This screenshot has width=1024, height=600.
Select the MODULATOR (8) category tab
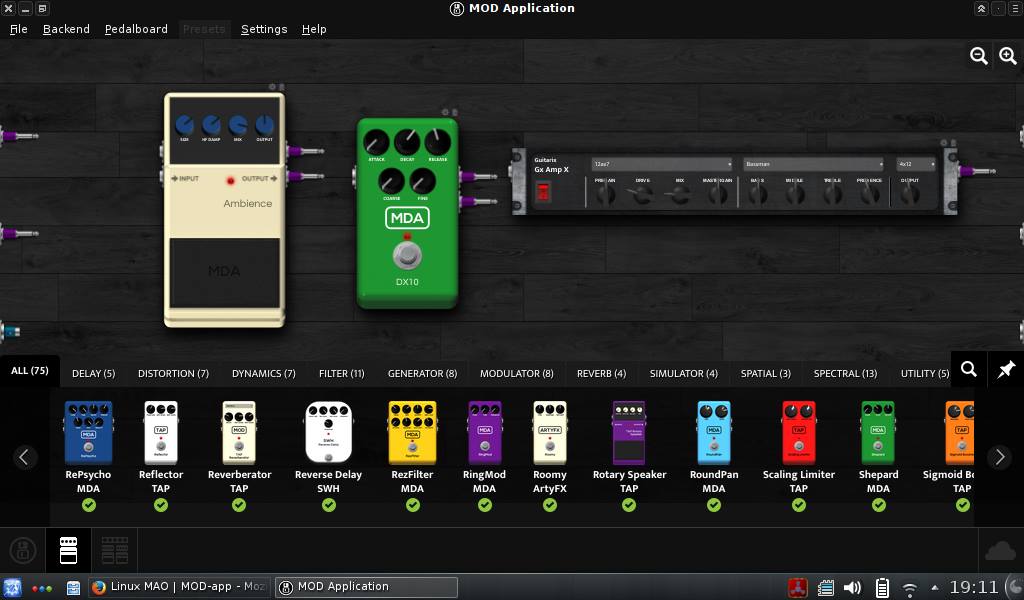coord(517,373)
